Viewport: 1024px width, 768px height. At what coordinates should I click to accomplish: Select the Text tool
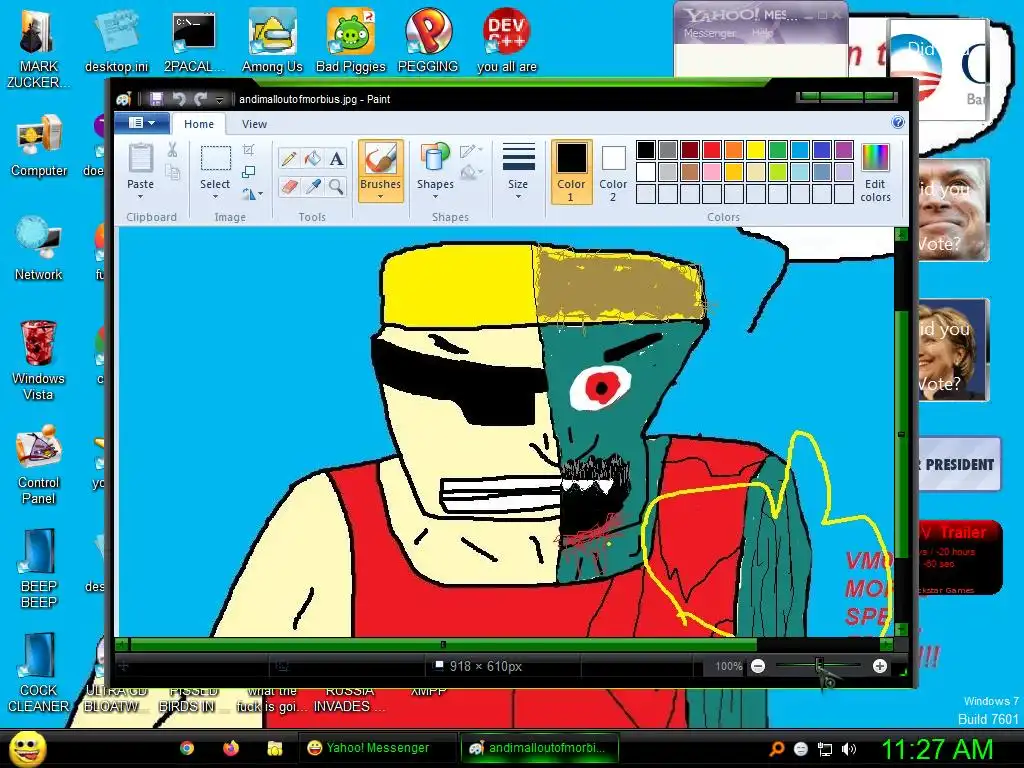[336, 159]
